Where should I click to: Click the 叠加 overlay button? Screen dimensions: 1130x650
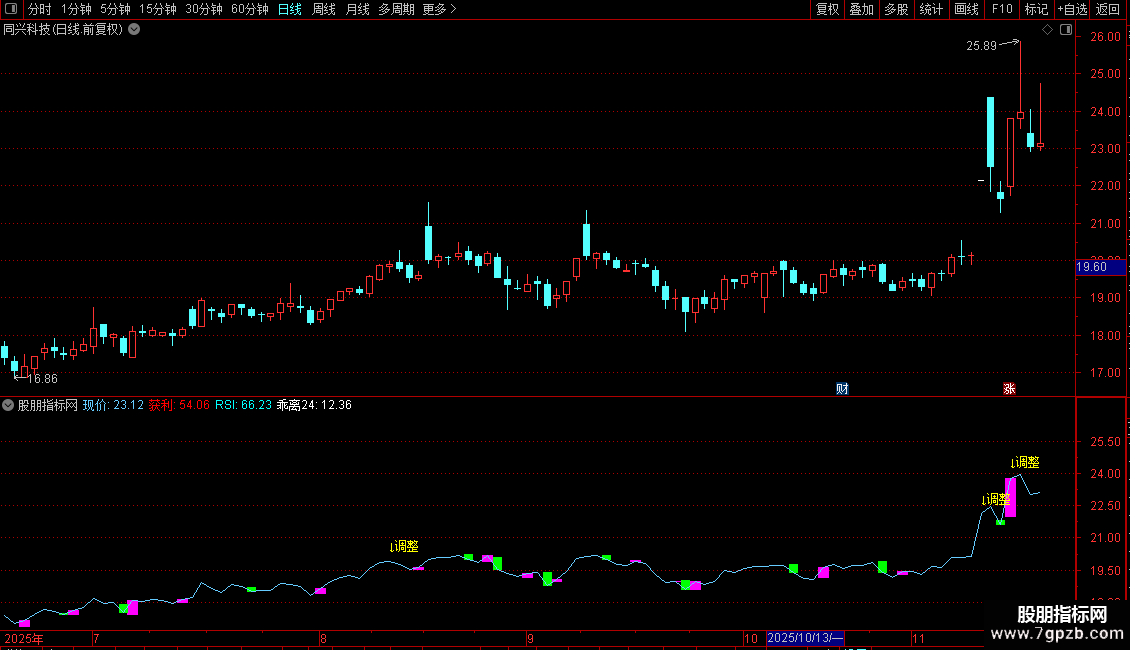pyautogui.click(x=862, y=9)
